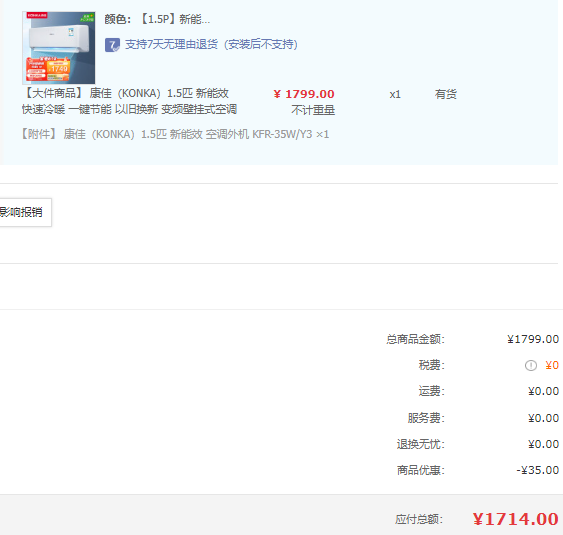Click the 退换无忧 ¥0.00 value
This screenshot has height=535, width=563.
(544, 444)
